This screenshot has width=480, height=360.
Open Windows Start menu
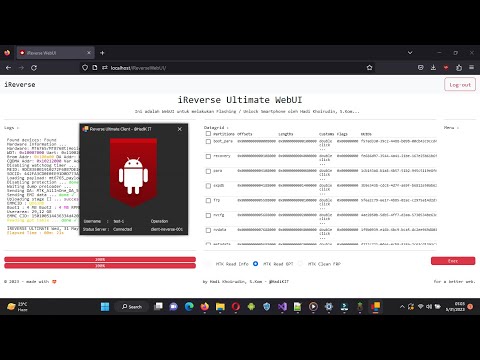click(x=105, y=306)
